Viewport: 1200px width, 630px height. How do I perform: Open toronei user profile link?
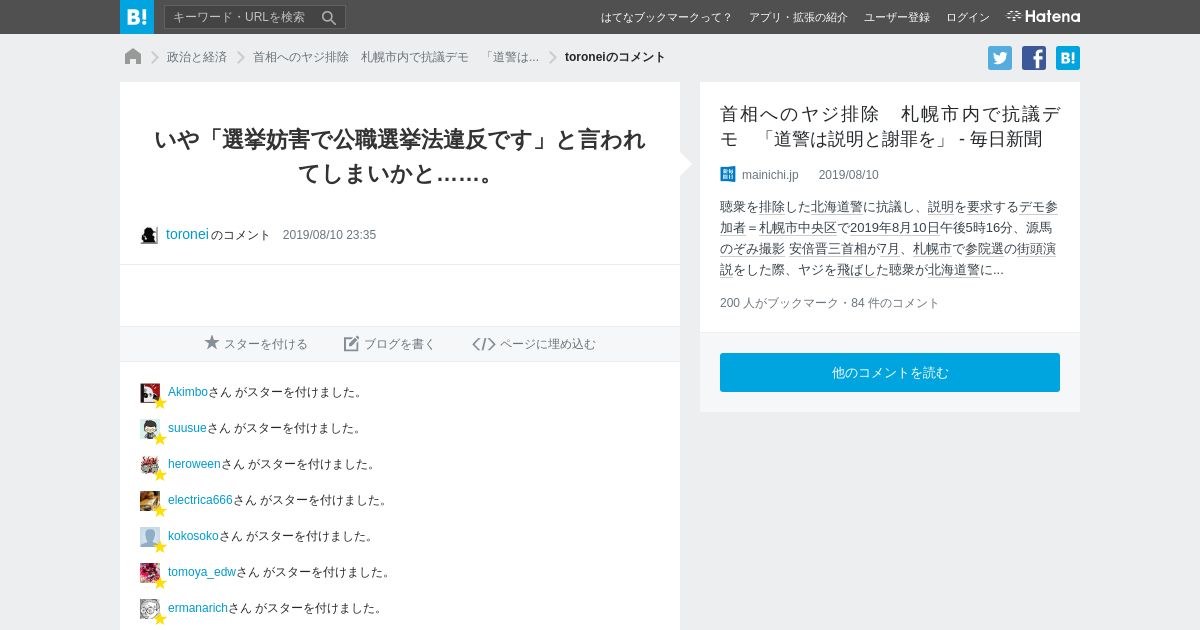click(x=187, y=234)
